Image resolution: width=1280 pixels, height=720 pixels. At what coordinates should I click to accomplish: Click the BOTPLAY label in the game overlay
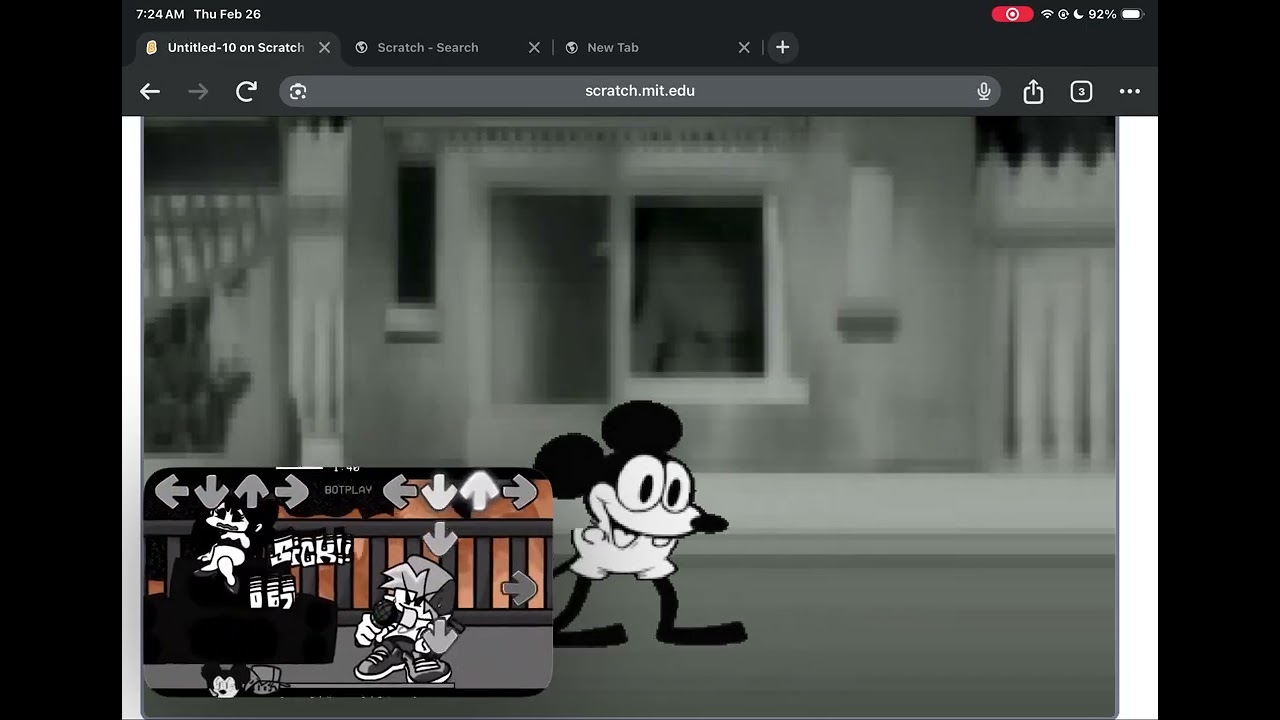point(348,490)
